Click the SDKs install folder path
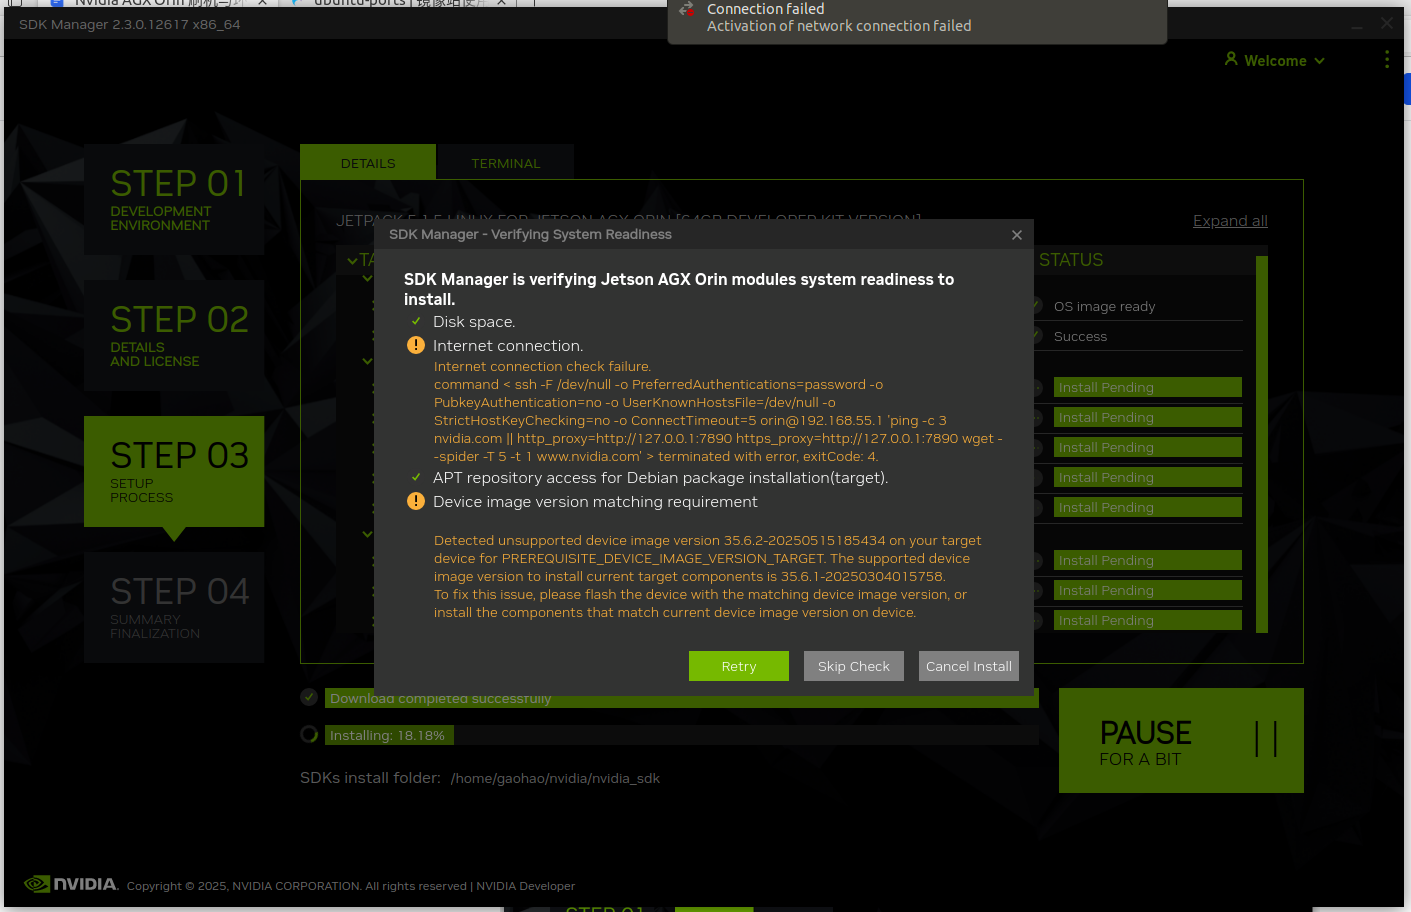This screenshot has height=912, width=1411. (555, 778)
